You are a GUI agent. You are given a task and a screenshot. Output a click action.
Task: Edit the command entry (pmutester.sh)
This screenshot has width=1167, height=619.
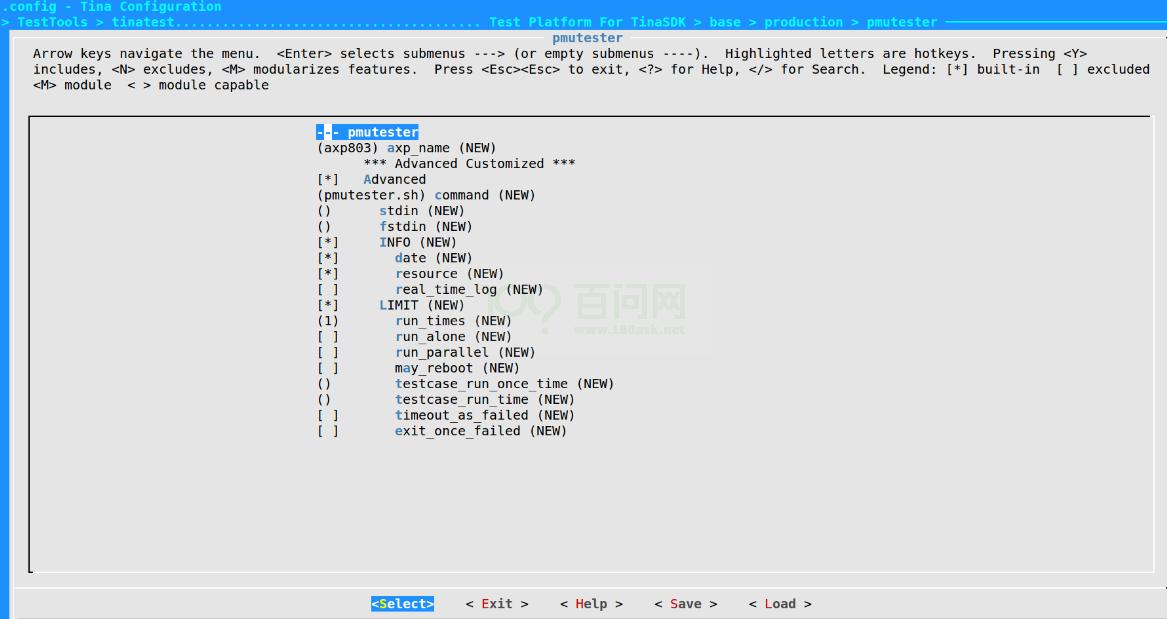(x=426, y=195)
